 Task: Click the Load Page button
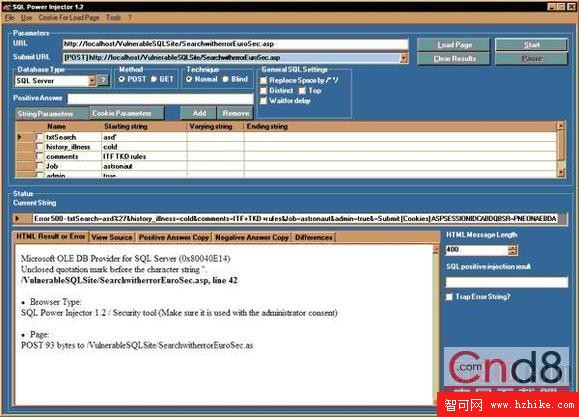(x=454, y=45)
